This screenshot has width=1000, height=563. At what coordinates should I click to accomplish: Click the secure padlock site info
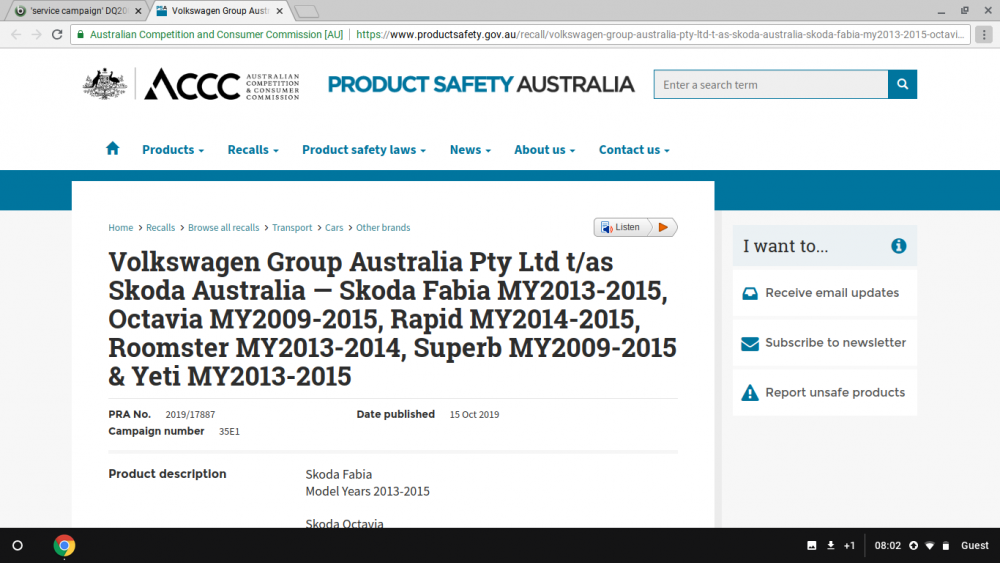[x=80, y=34]
